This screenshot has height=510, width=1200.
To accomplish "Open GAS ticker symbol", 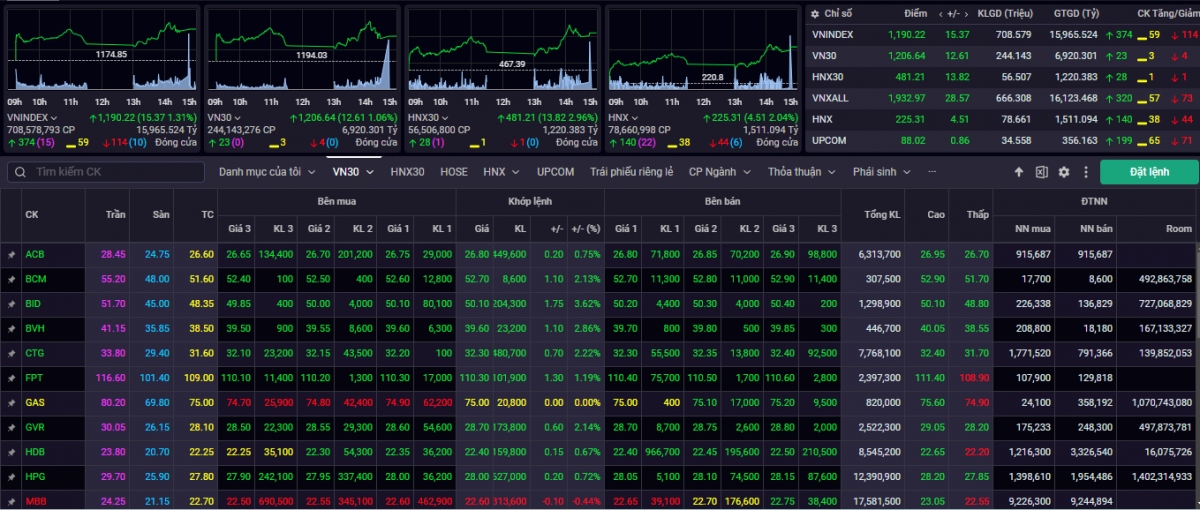I will (34, 402).
